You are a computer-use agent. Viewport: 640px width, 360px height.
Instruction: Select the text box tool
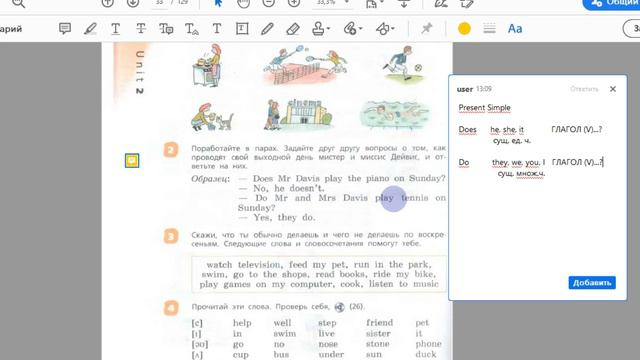242,29
